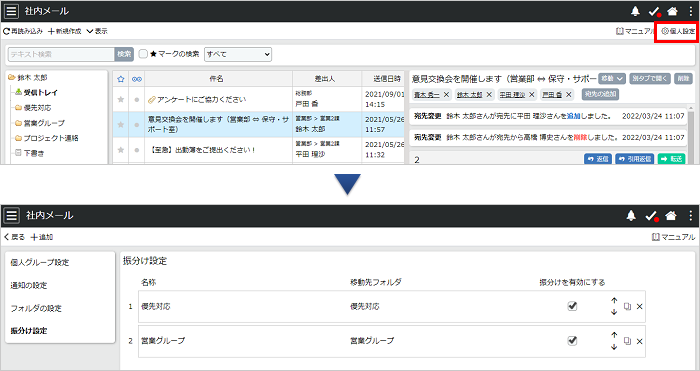
Task: Tick the ★マークの検索 checkbox
Action: tap(143, 54)
